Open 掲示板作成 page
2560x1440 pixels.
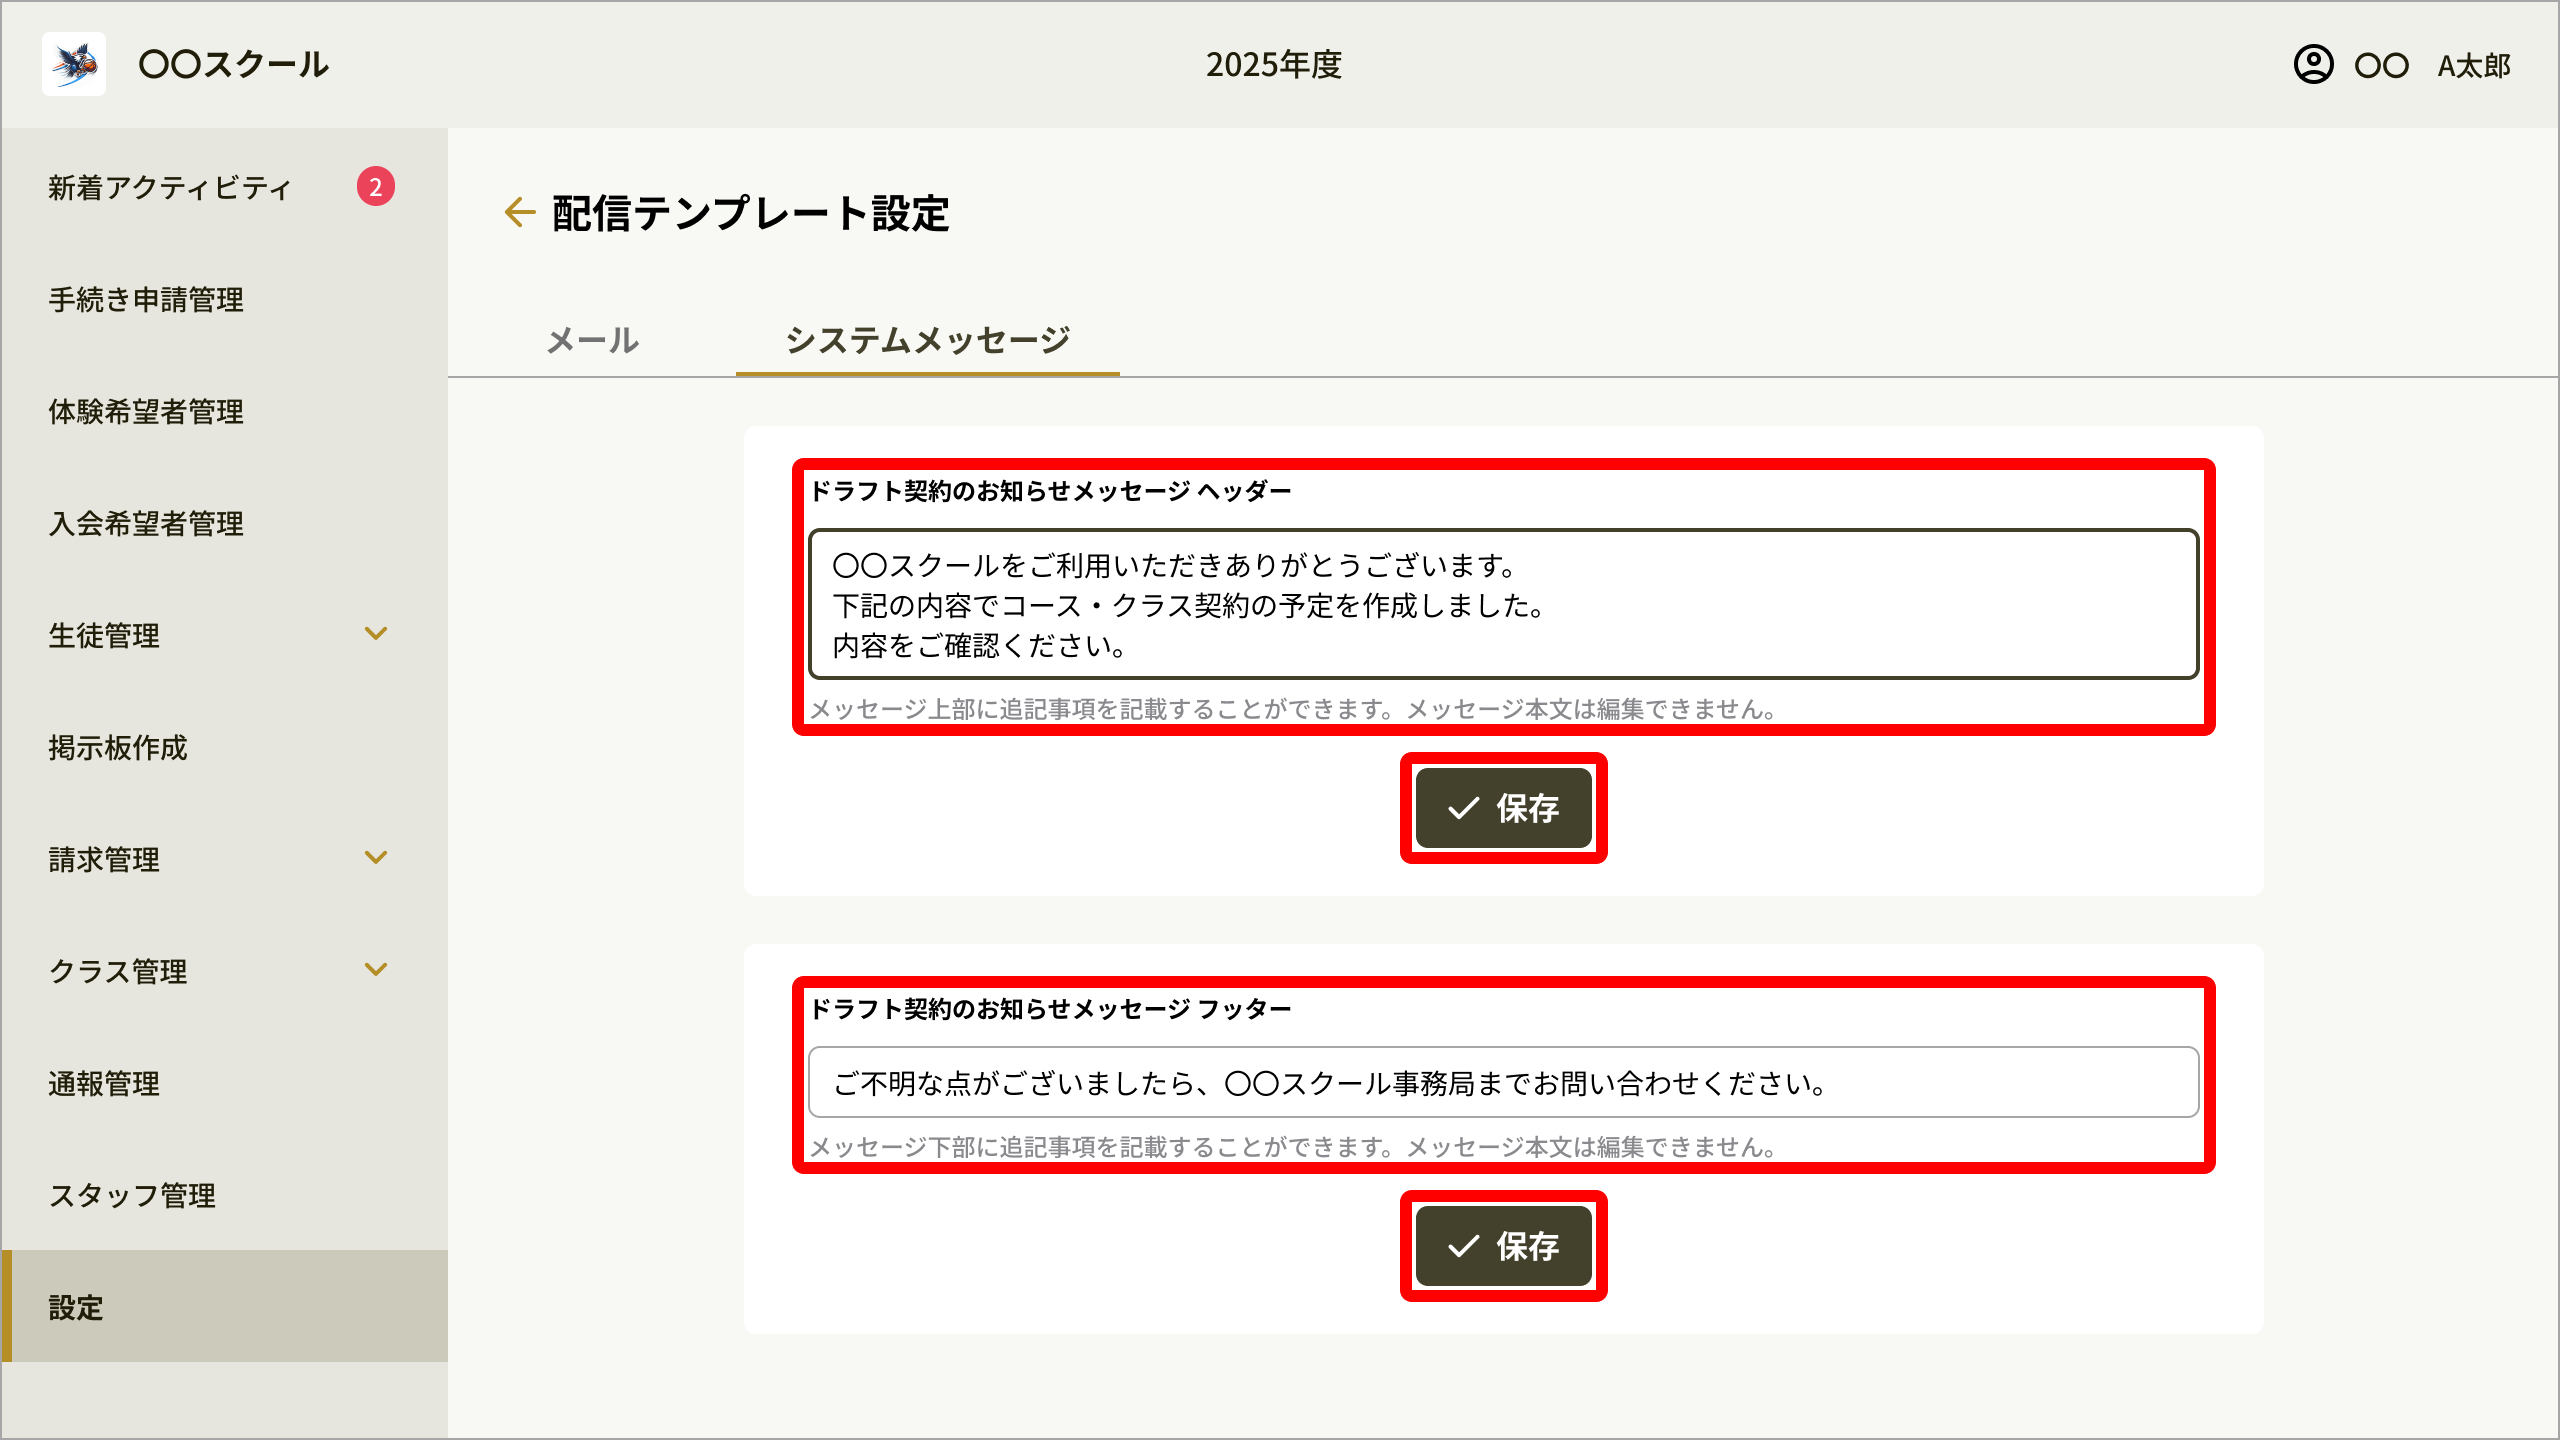pos(224,747)
